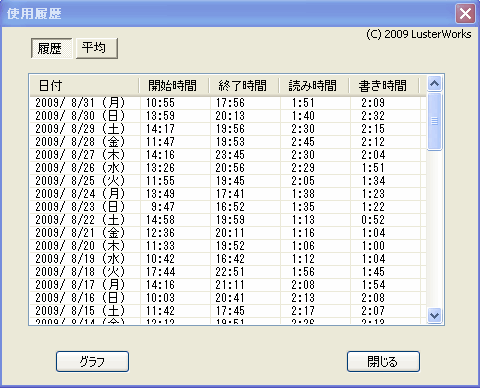Click the 閉じる button
480x388 pixels.
383,361
